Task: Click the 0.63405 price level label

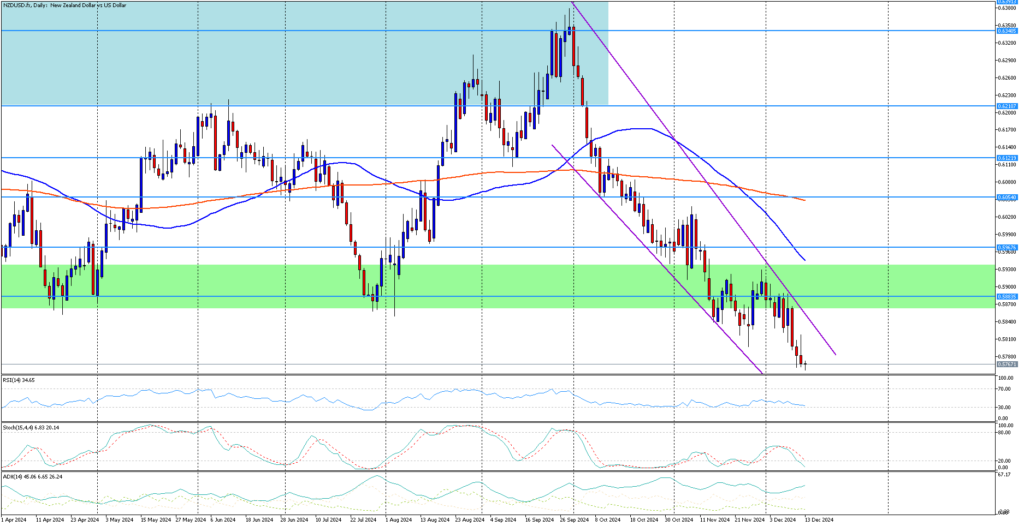Action: pos(1007,31)
